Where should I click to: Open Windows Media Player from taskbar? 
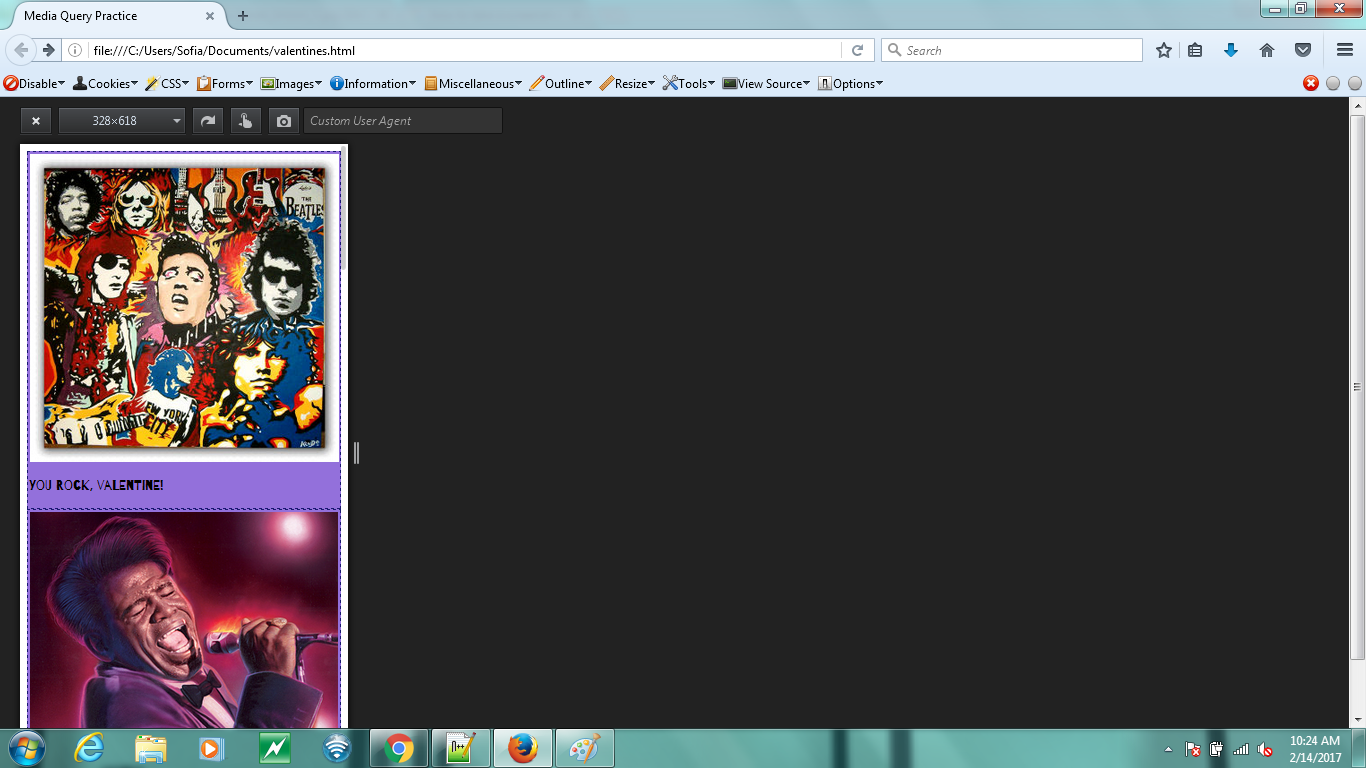pyautogui.click(x=211, y=748)
